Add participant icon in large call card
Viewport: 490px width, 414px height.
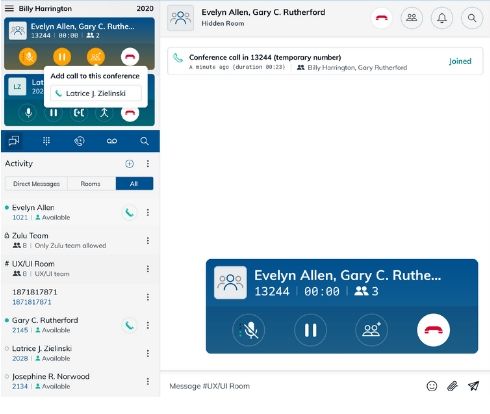[371, 330]
